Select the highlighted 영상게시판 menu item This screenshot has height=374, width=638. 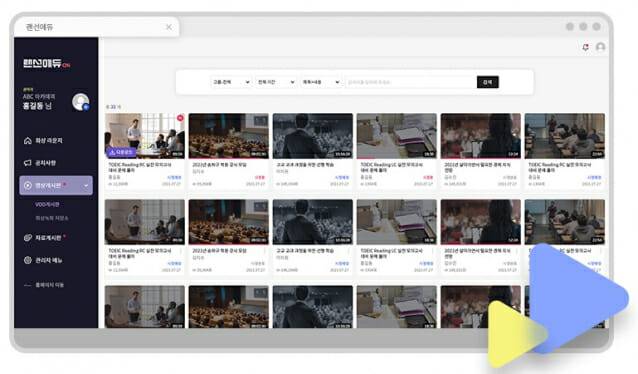click(56, 186)
